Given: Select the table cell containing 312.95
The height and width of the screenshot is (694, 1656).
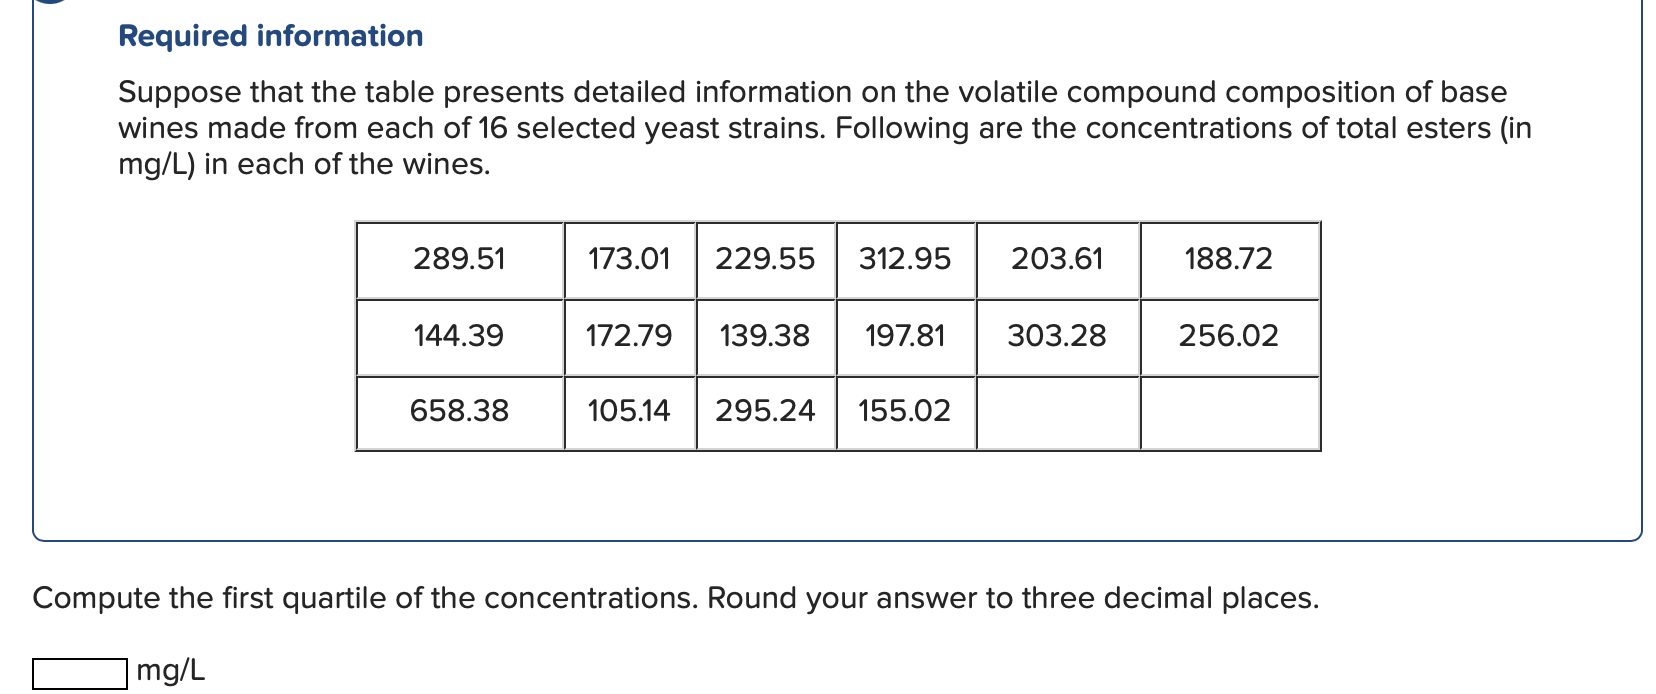Looking at the screenshot, I should (905, 259).
